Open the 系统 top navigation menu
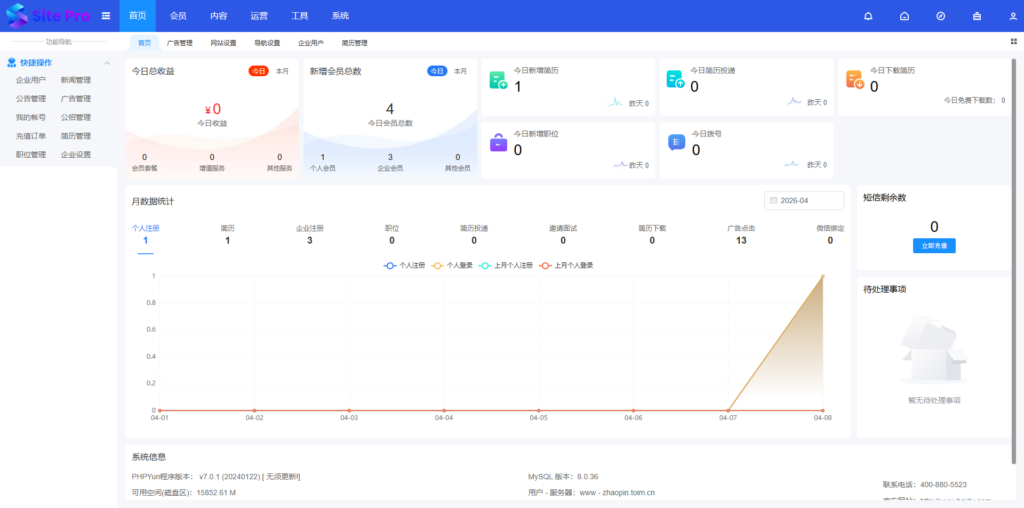 [x=340, y=16]
